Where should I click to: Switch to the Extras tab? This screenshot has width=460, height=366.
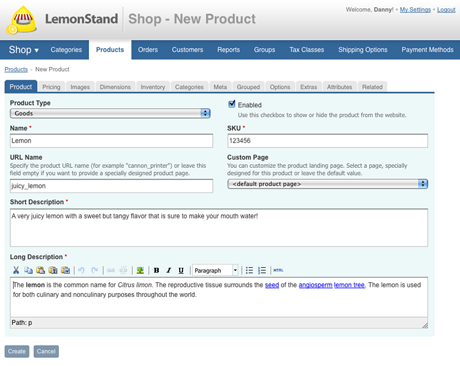(x=309, y=87)
